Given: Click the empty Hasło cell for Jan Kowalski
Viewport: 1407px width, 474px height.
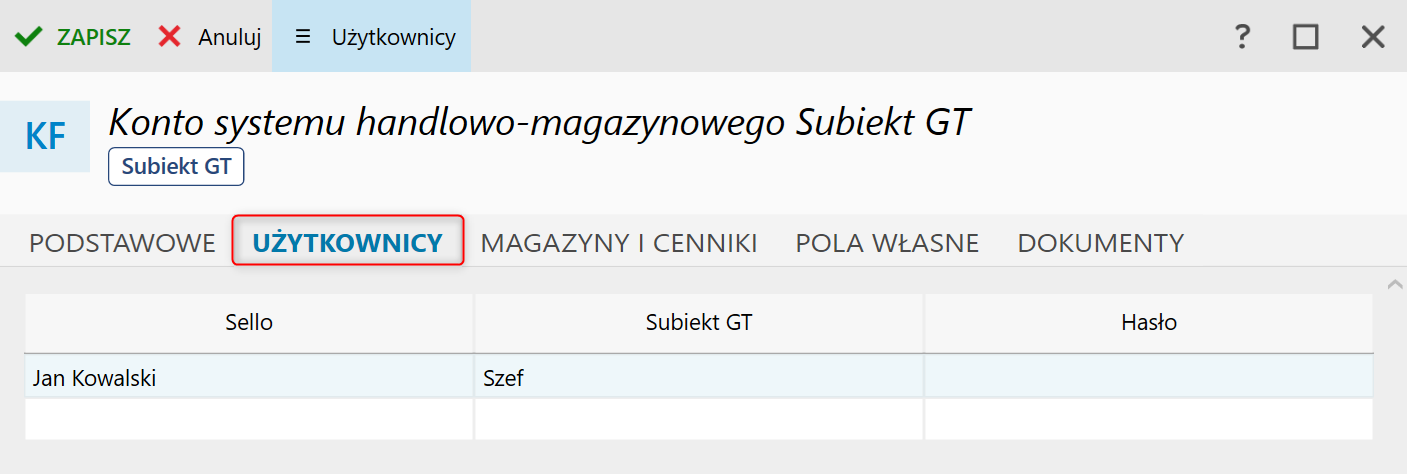Looking at the screenshot, I should tap(1148, 378).
